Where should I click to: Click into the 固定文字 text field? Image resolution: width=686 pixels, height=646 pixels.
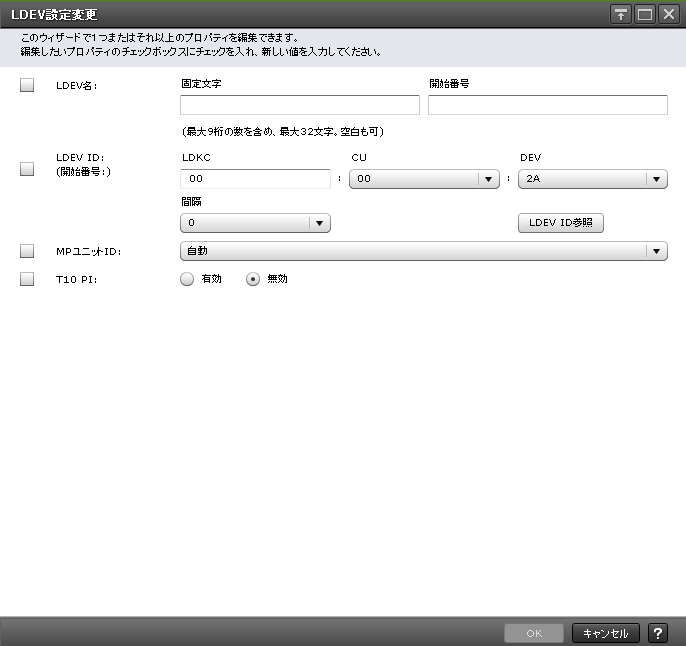[x=299, y=106]
